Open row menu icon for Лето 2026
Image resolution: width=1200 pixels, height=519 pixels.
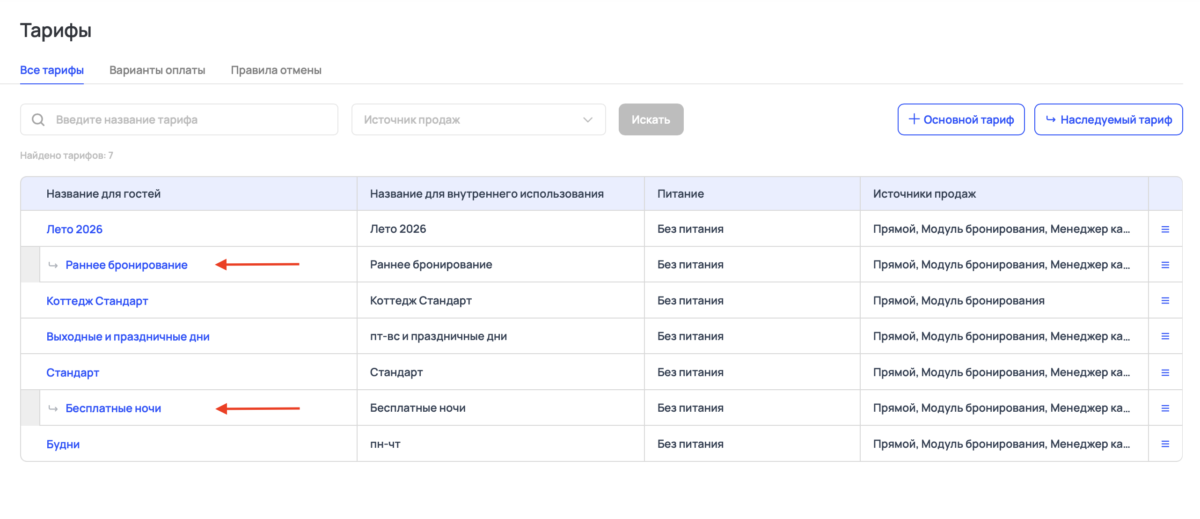[x=1165, y=229]
